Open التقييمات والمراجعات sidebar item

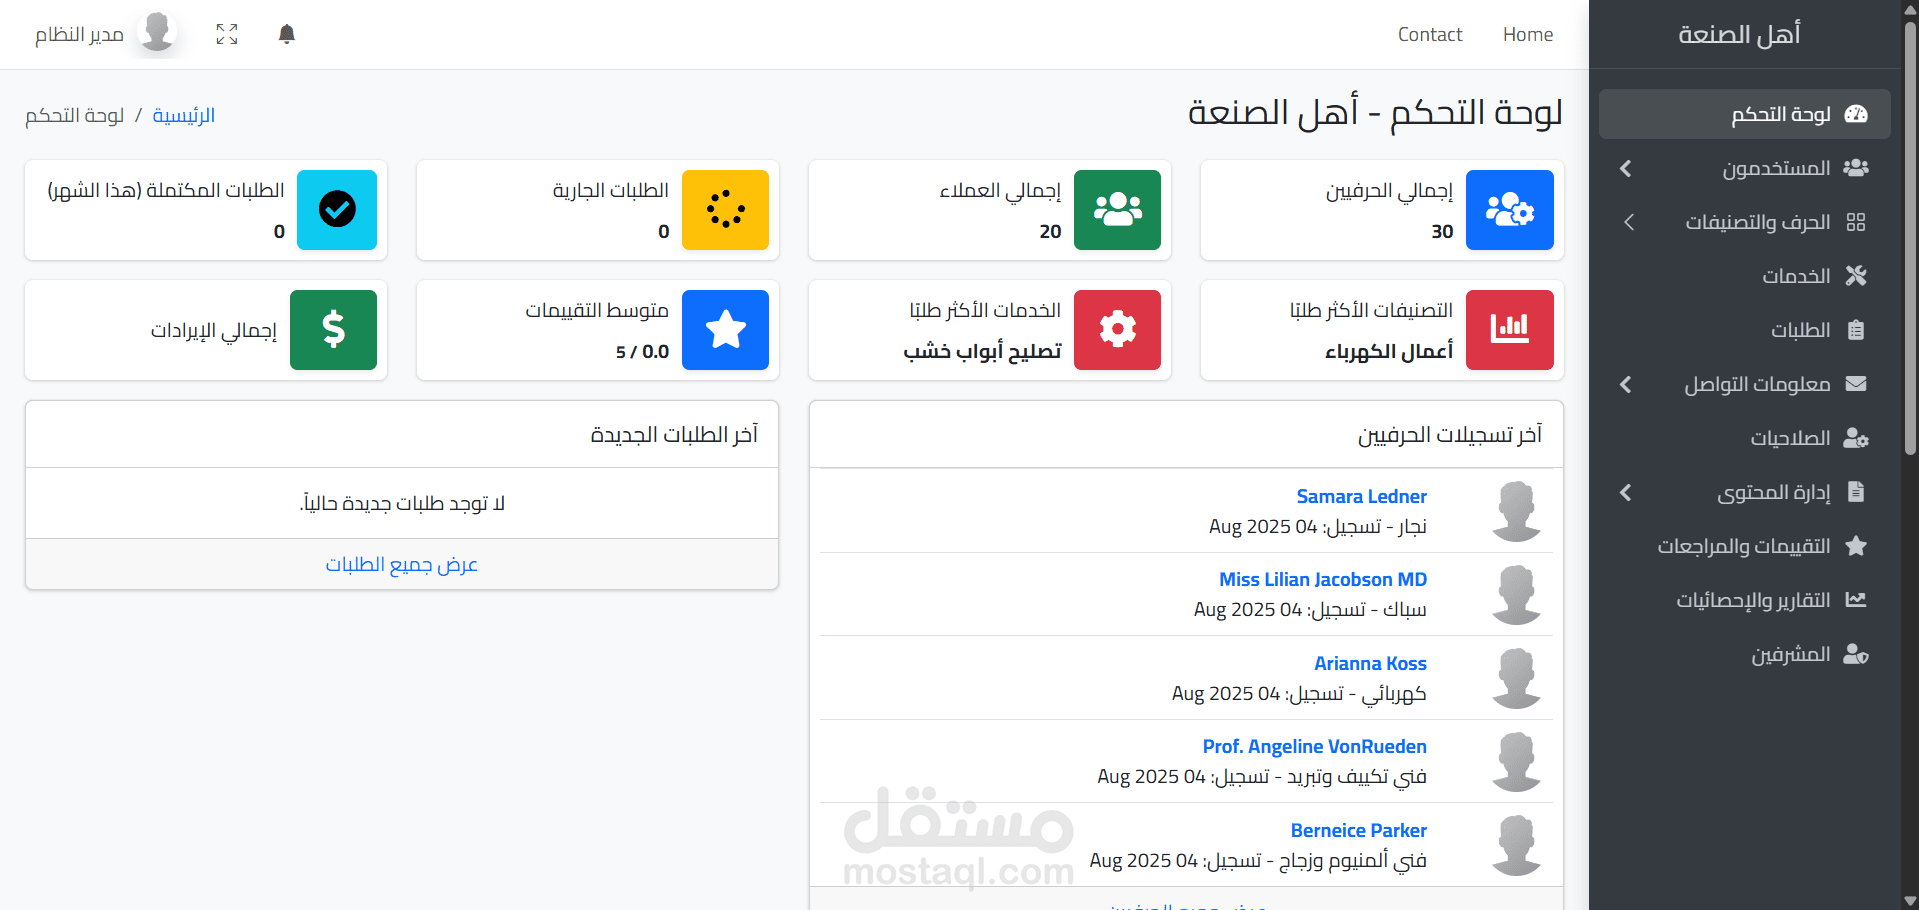1745,546
